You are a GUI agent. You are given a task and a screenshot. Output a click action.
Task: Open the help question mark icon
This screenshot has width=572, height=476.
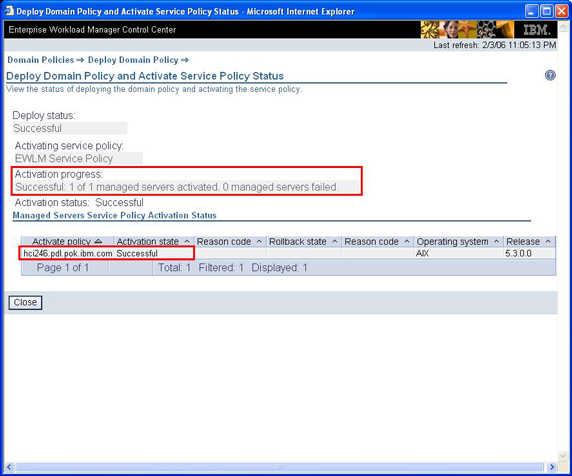pos(550,76)
